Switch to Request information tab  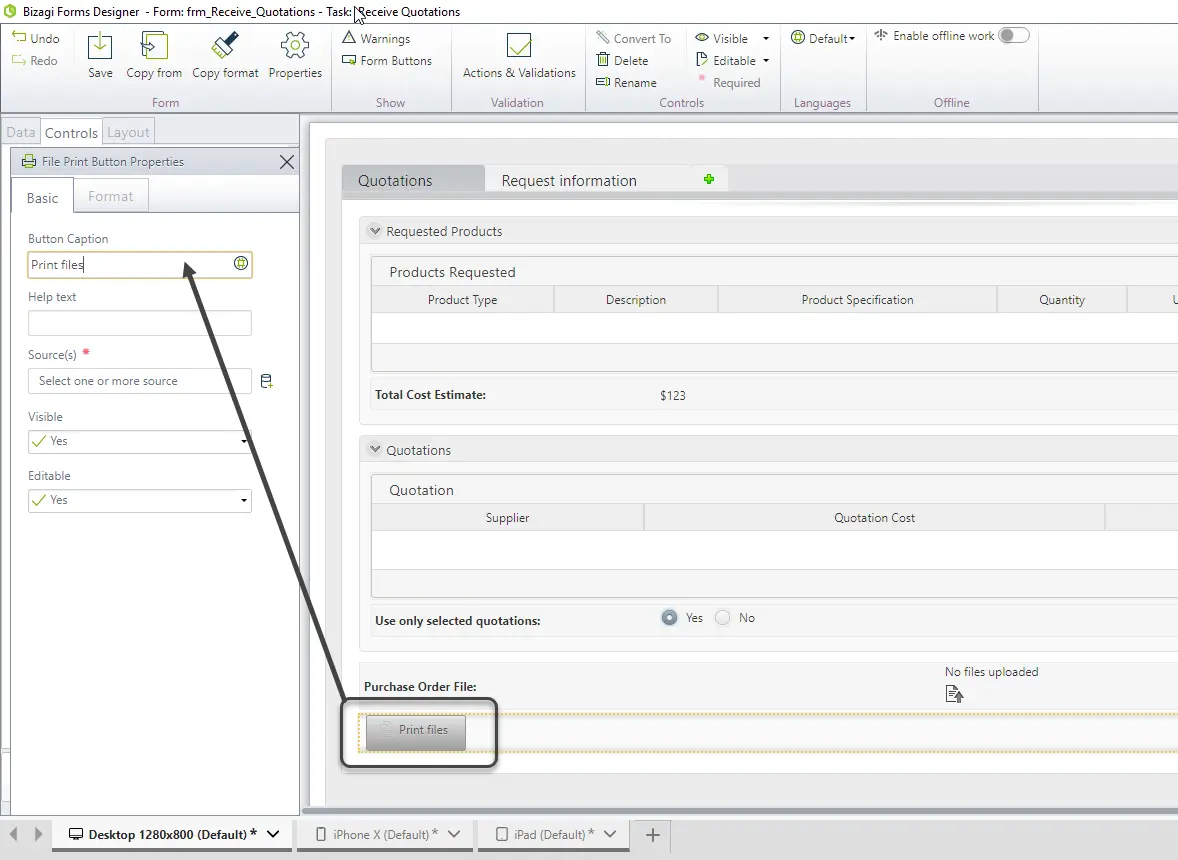click(x=569, y=180)
